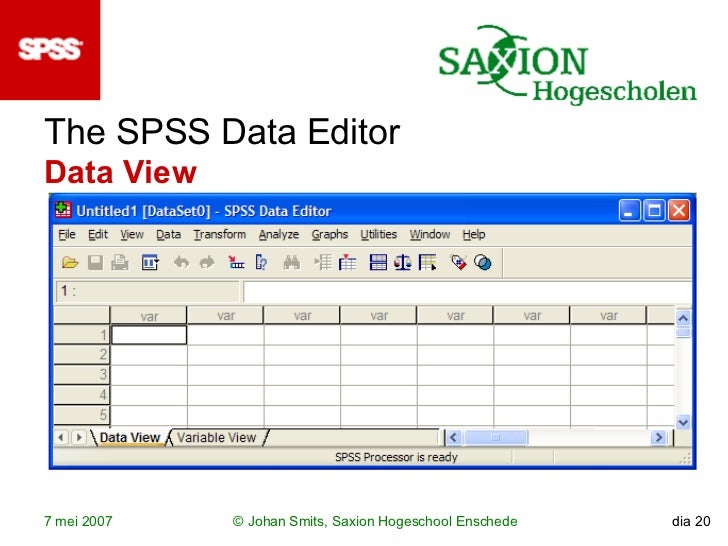Image resolution: width=728 pixels, height=546 pixels.
Task: Click the cell value editor bar
Action: coord(468,292)
